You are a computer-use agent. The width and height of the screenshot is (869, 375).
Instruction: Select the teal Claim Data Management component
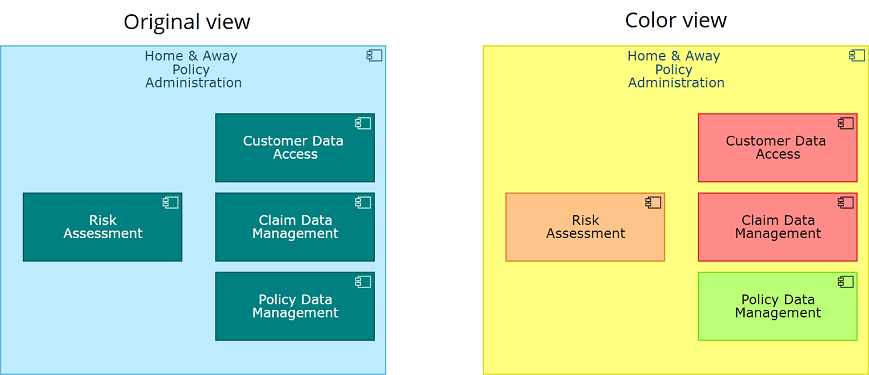coord(295,227)
